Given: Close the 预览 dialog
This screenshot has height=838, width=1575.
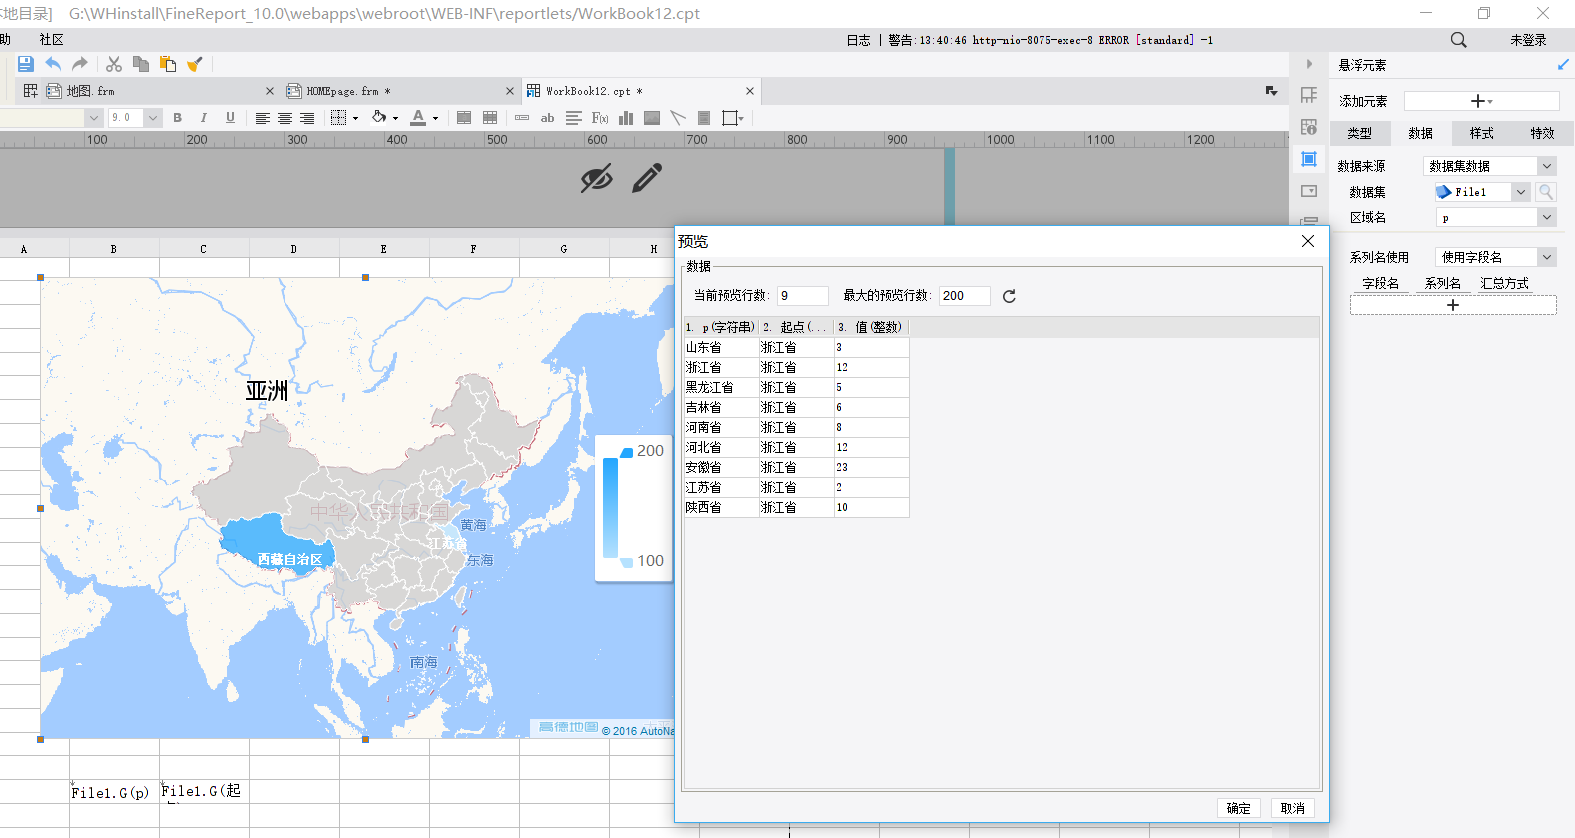Looking at the screenshot, I should [x=1308, y=241].
